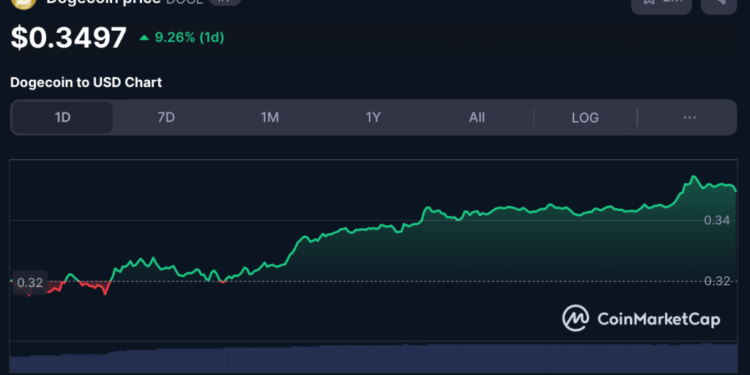Select the 1D chart range tab

(x=62, y=117)
